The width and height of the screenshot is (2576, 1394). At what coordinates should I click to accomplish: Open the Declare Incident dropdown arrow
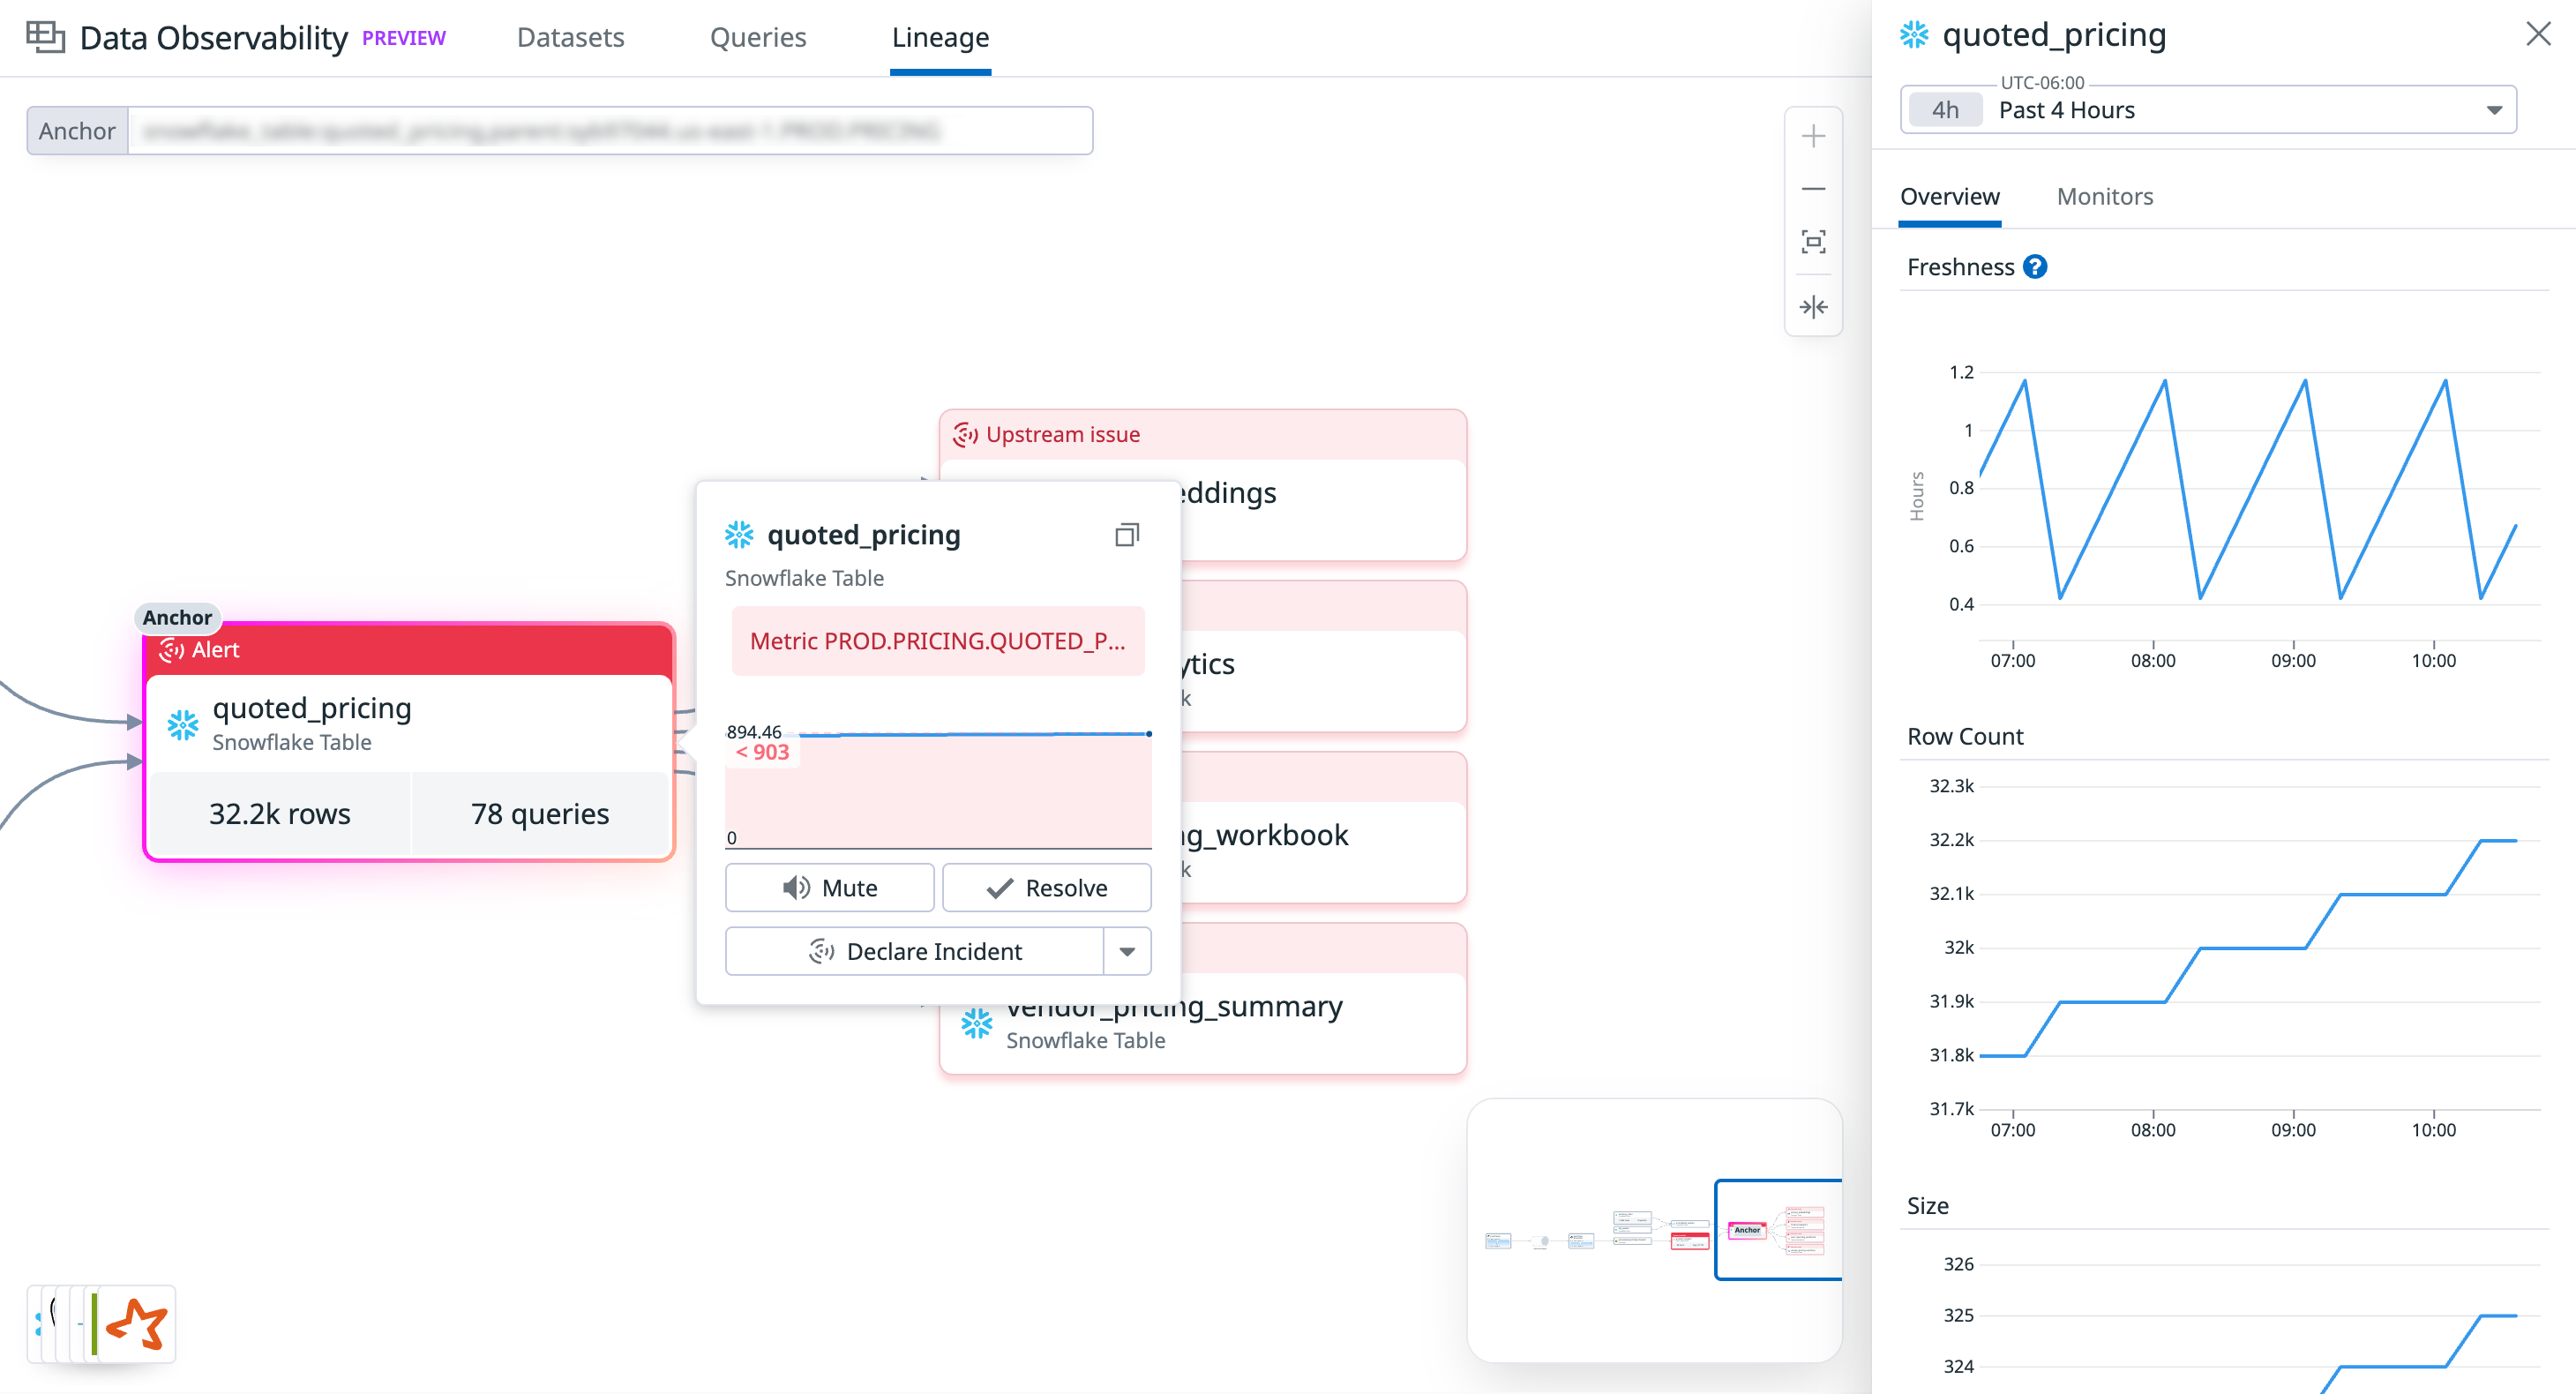[1127, 951]
